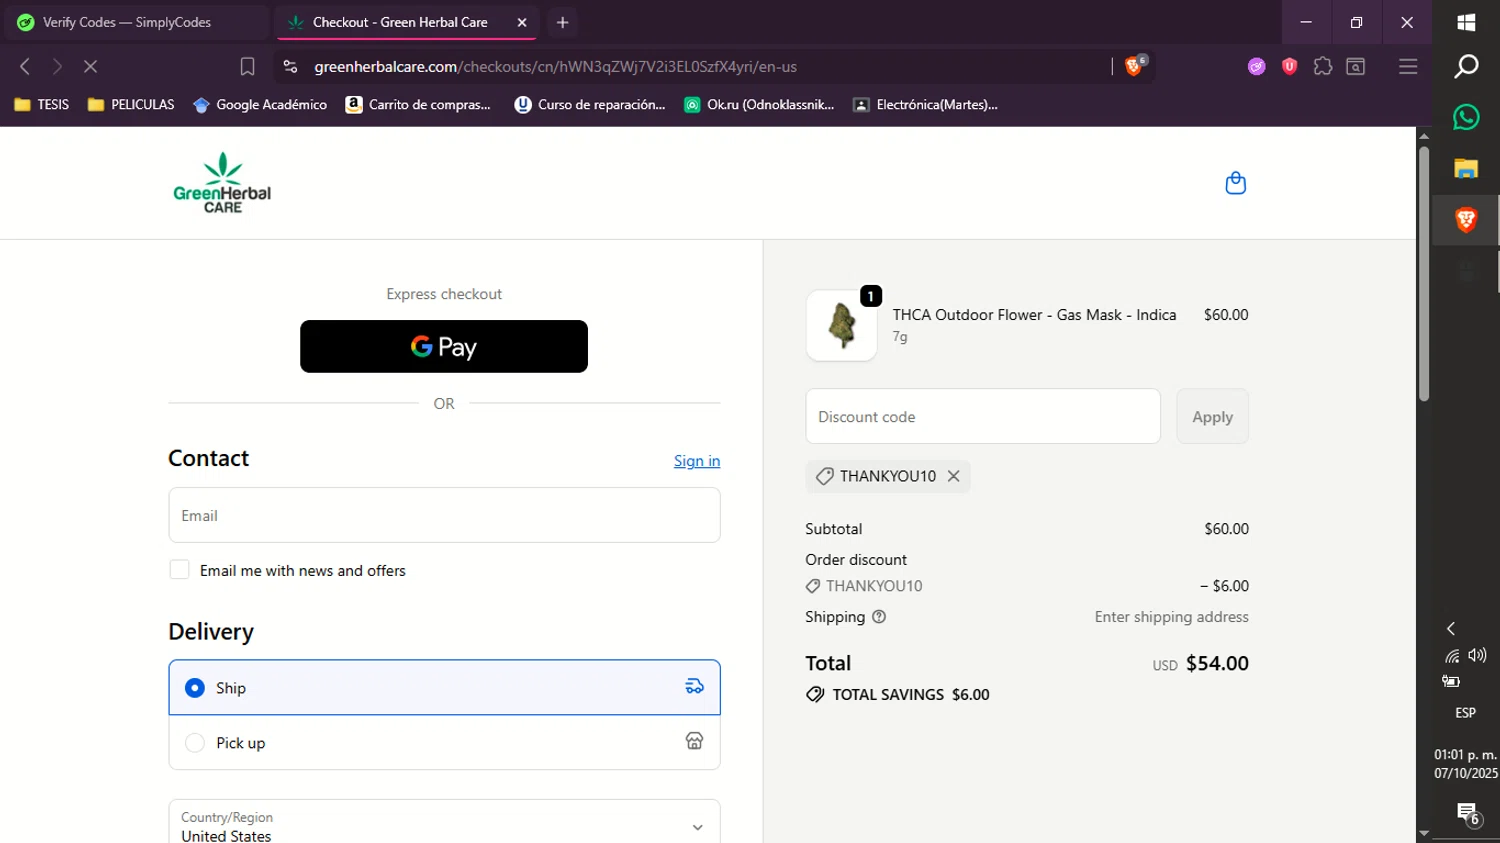Open Windows Start button

pos(1466,22)
